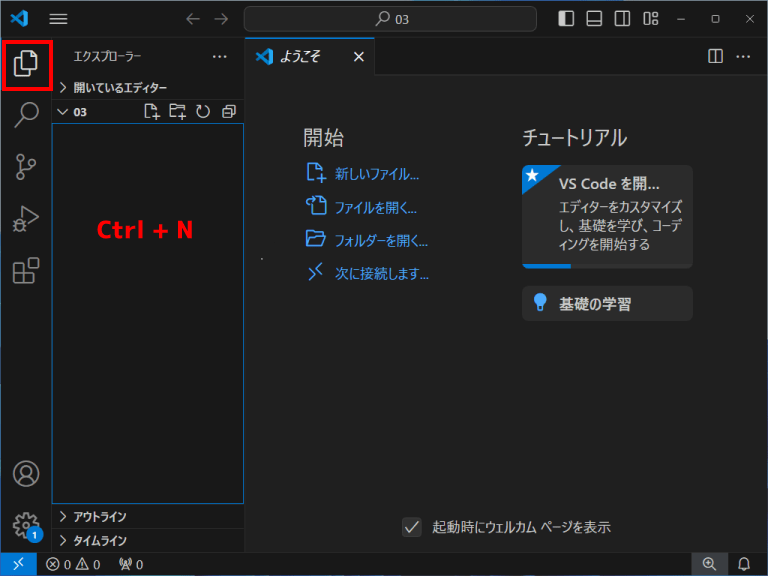Click the zoom icon in status bar

709,564
